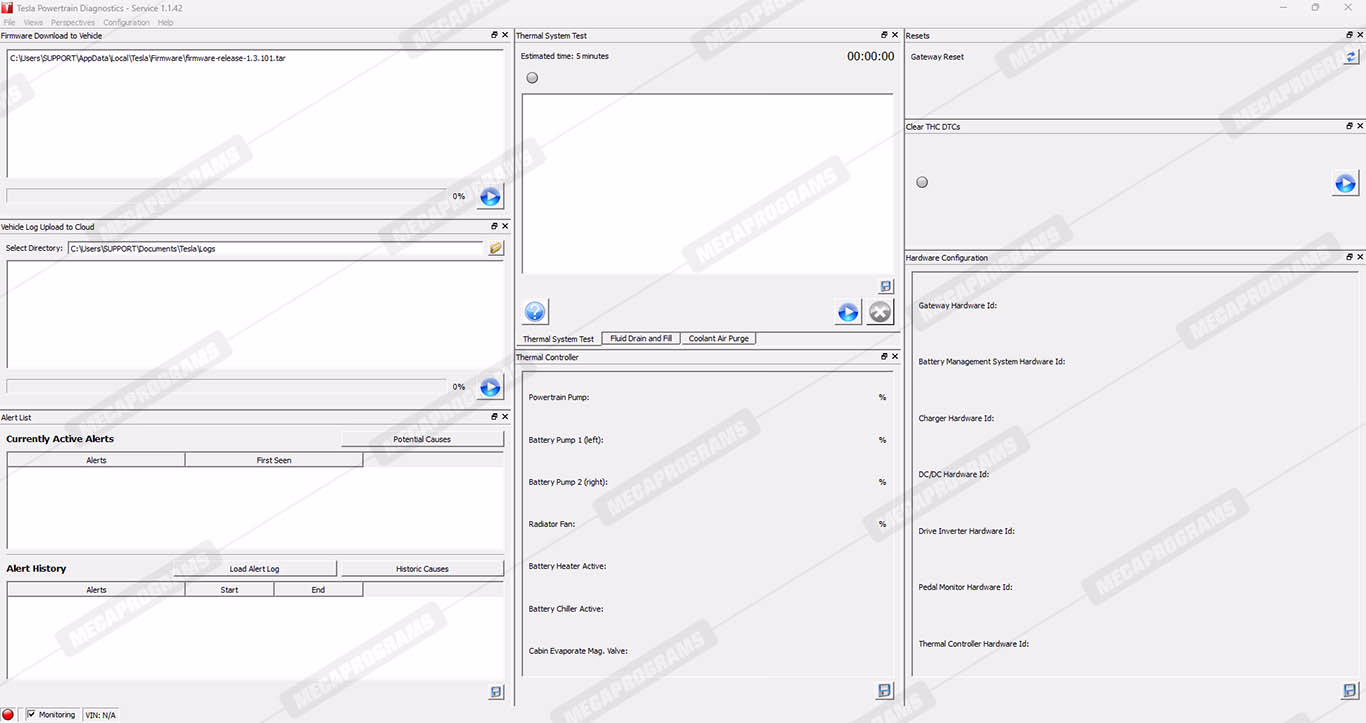This screenshot has height=723, width=1366.
Task: Click the Load Alert Log button
Action: pos(254,569)
